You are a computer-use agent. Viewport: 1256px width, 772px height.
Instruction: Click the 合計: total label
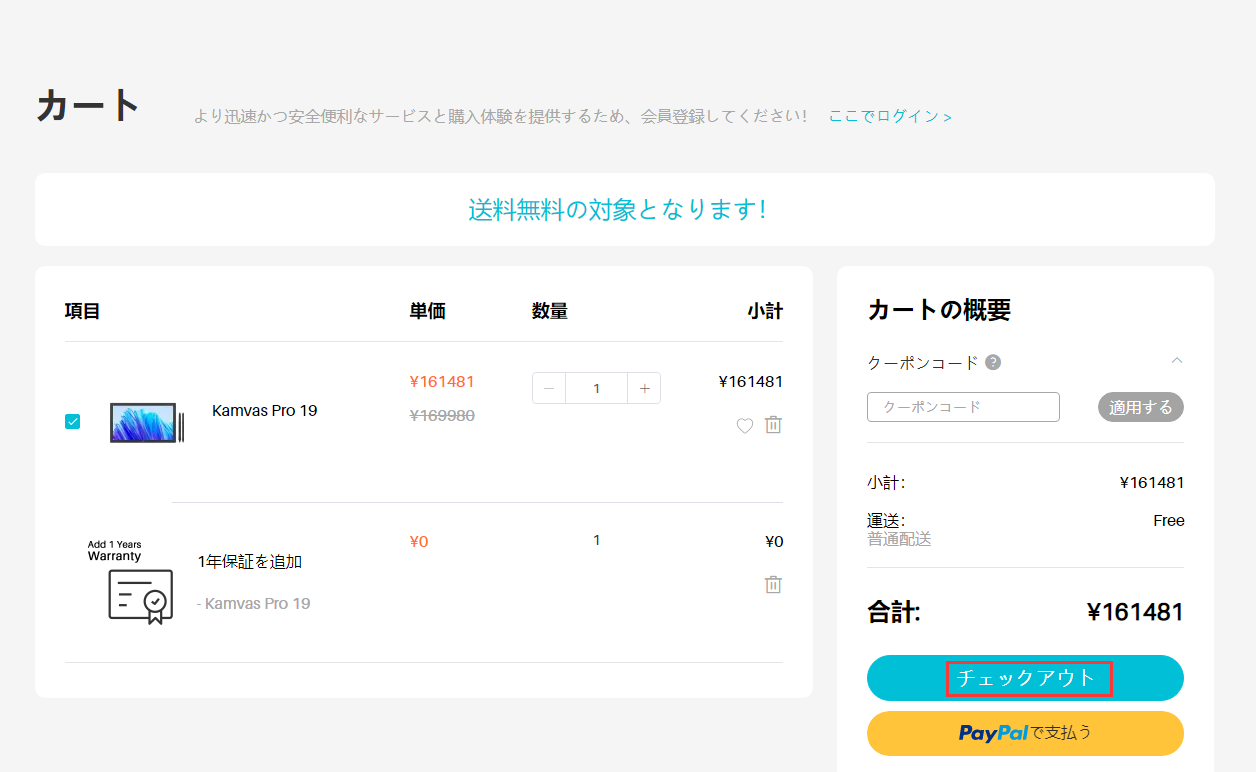(x=894, y=612)
